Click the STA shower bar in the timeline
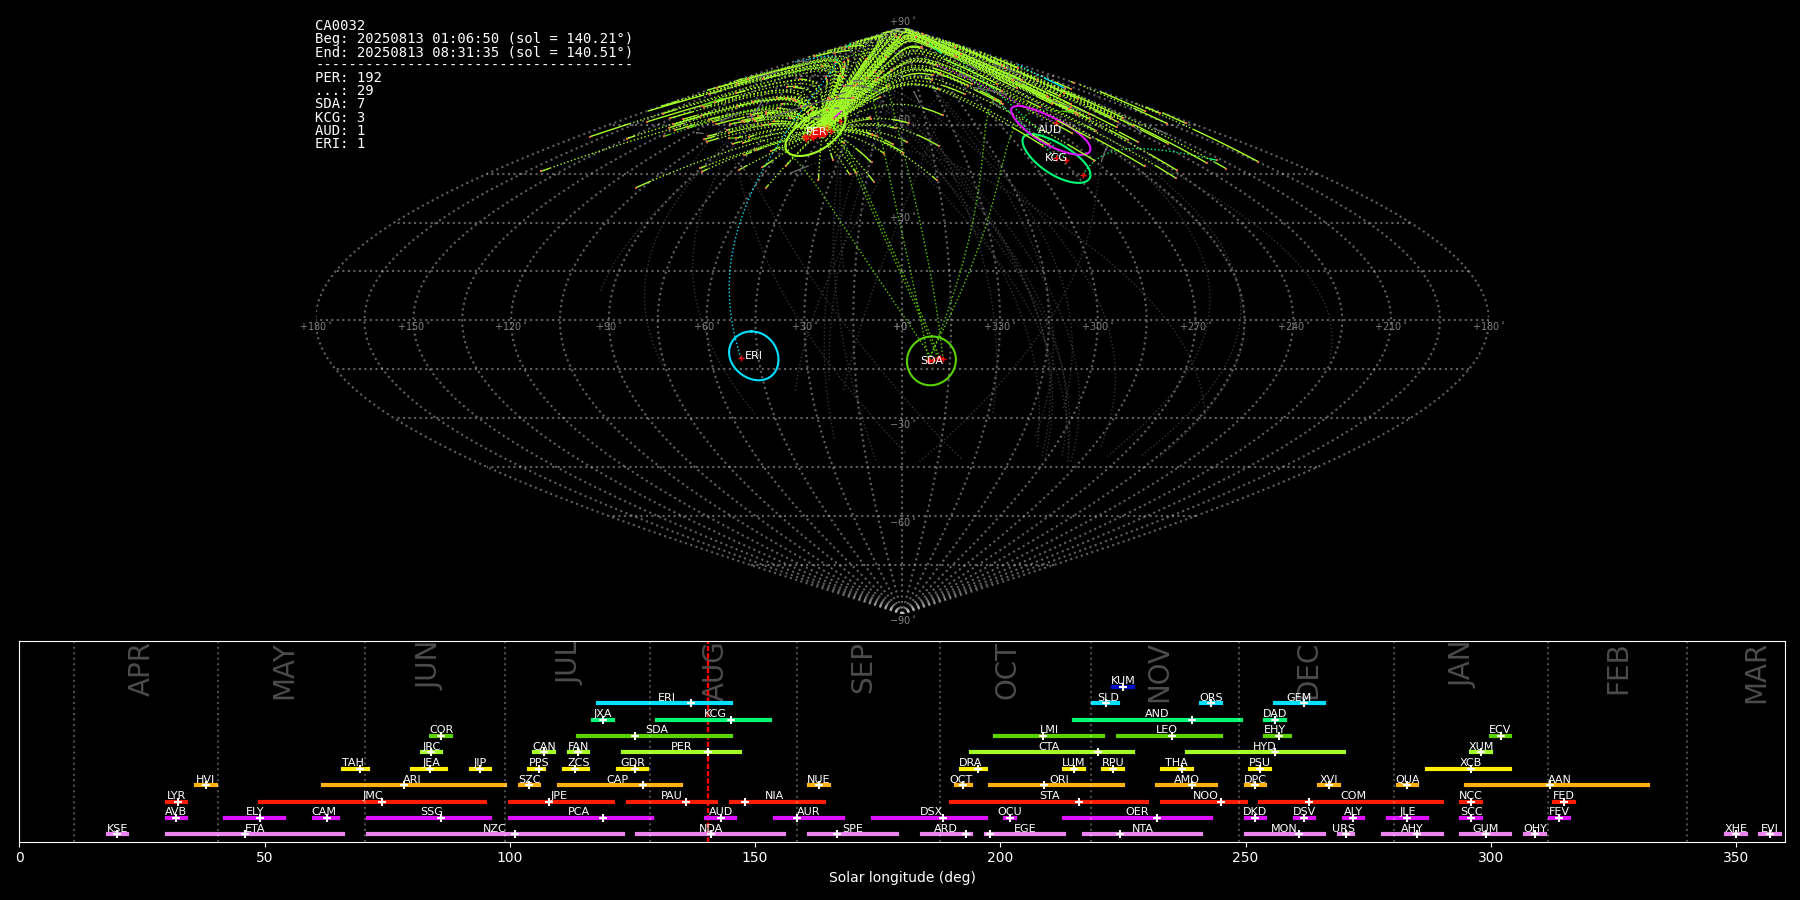This screenshot has width=1800, height=900. pos(1049,802)
